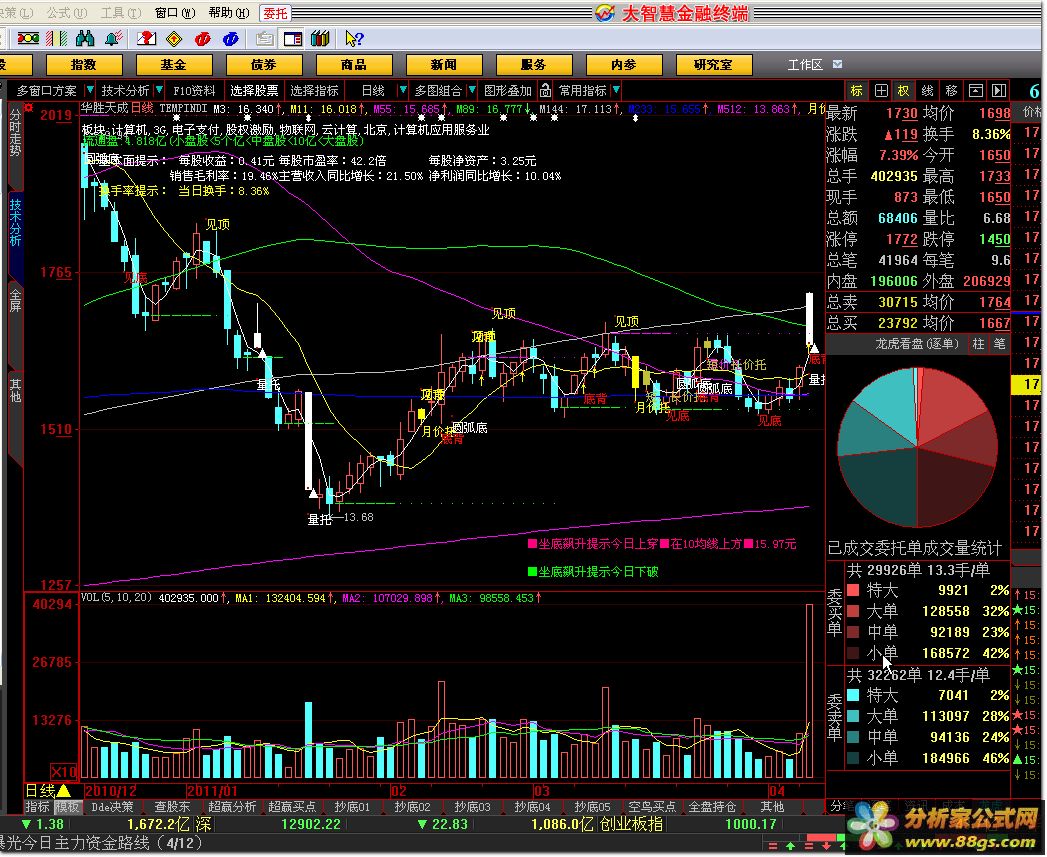This screenshot has width=1047, height=857.
Task: Expand the 多窗口方案 dropdown arrow
Action: tap(89, 90)
